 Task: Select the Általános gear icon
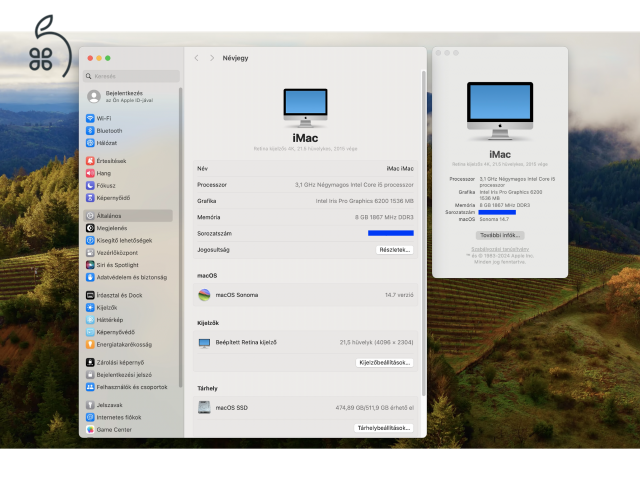coord(90,216)
